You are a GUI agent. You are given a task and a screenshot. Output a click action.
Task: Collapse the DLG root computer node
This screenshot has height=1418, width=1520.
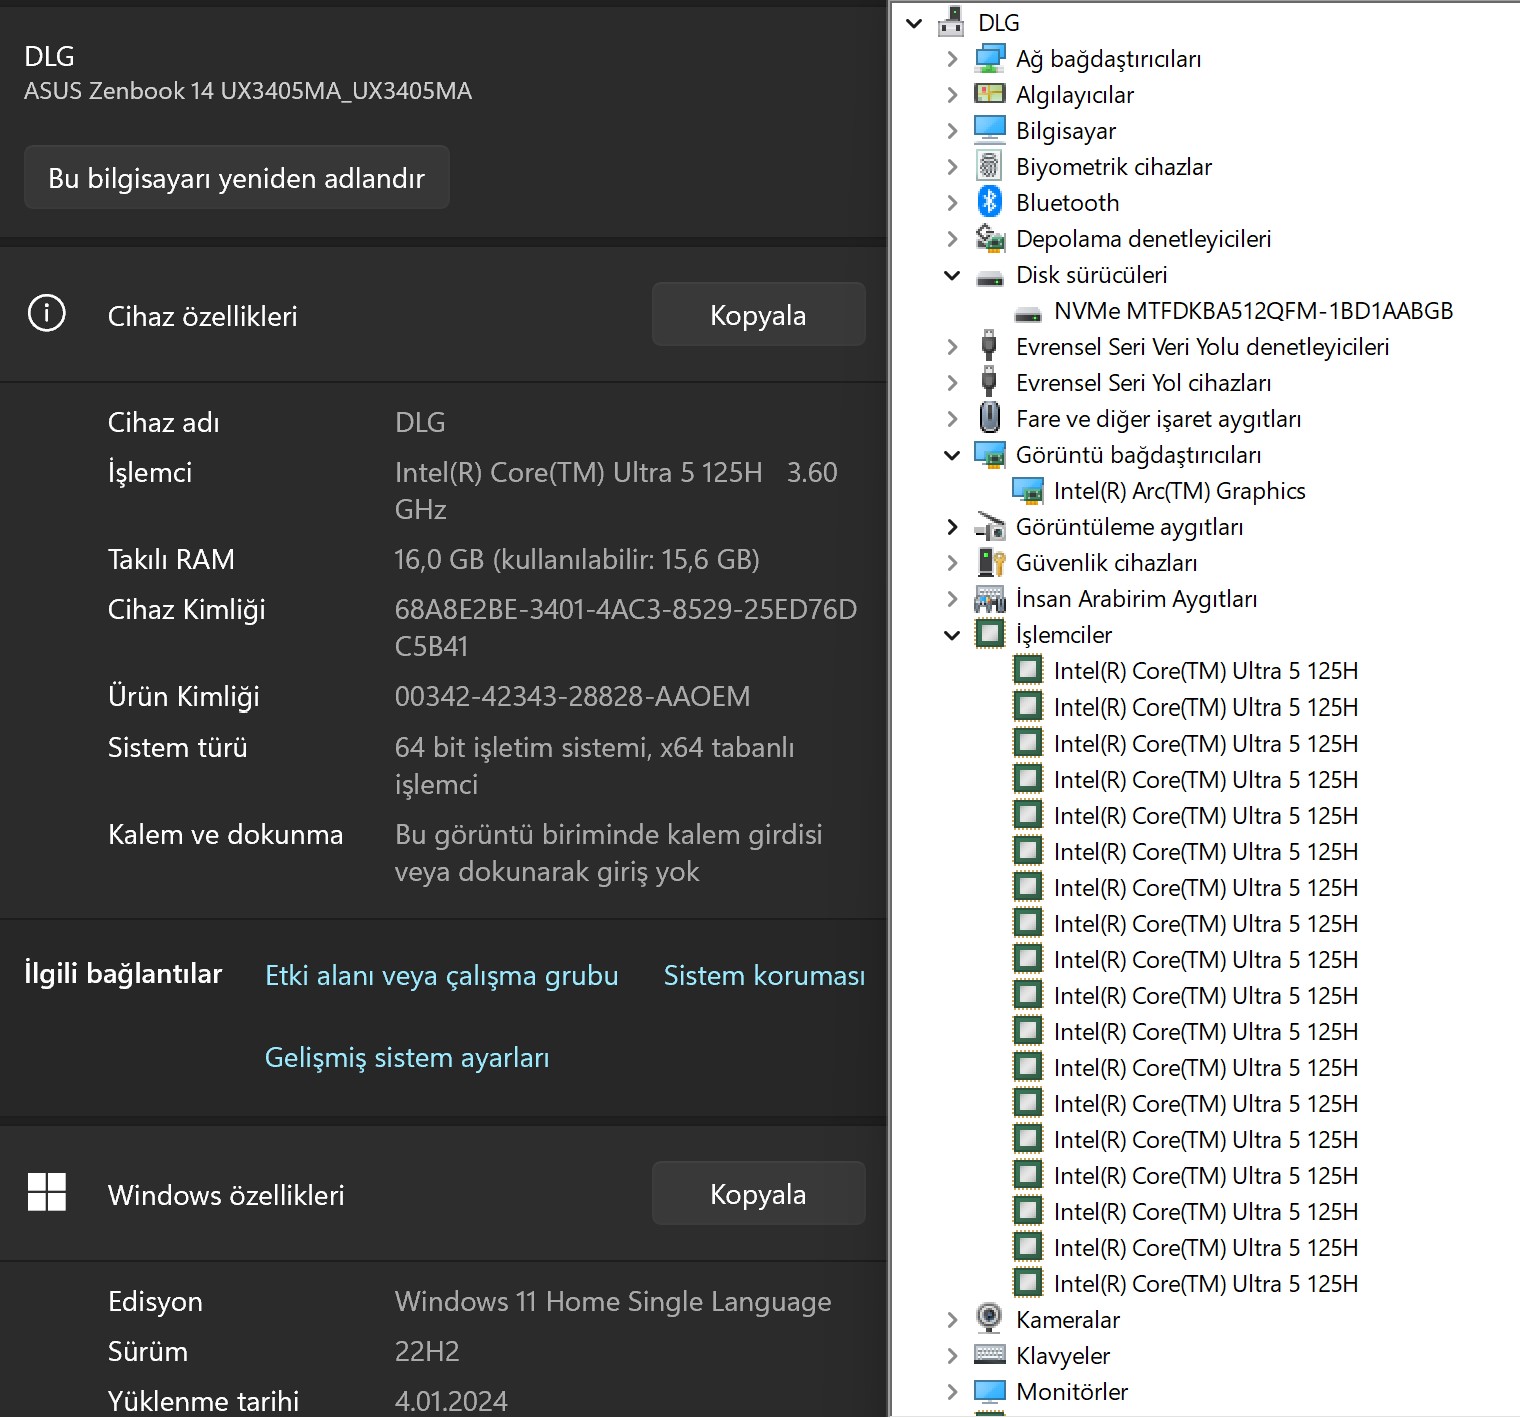[x=914, y=23]
